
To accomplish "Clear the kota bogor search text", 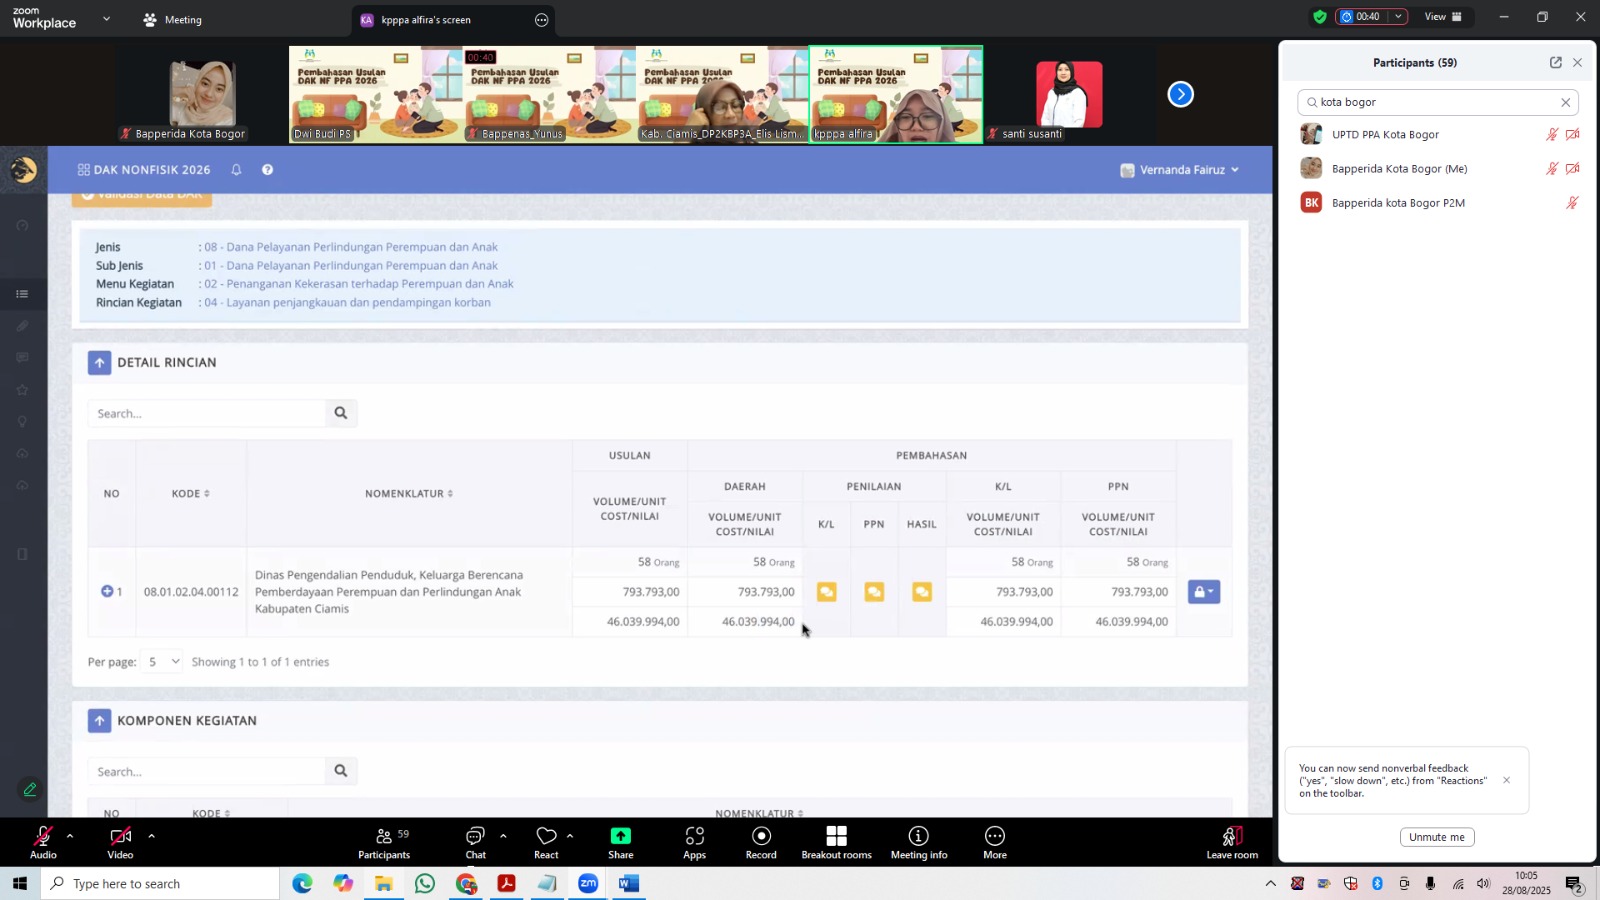I will (x=1566, y=102).
